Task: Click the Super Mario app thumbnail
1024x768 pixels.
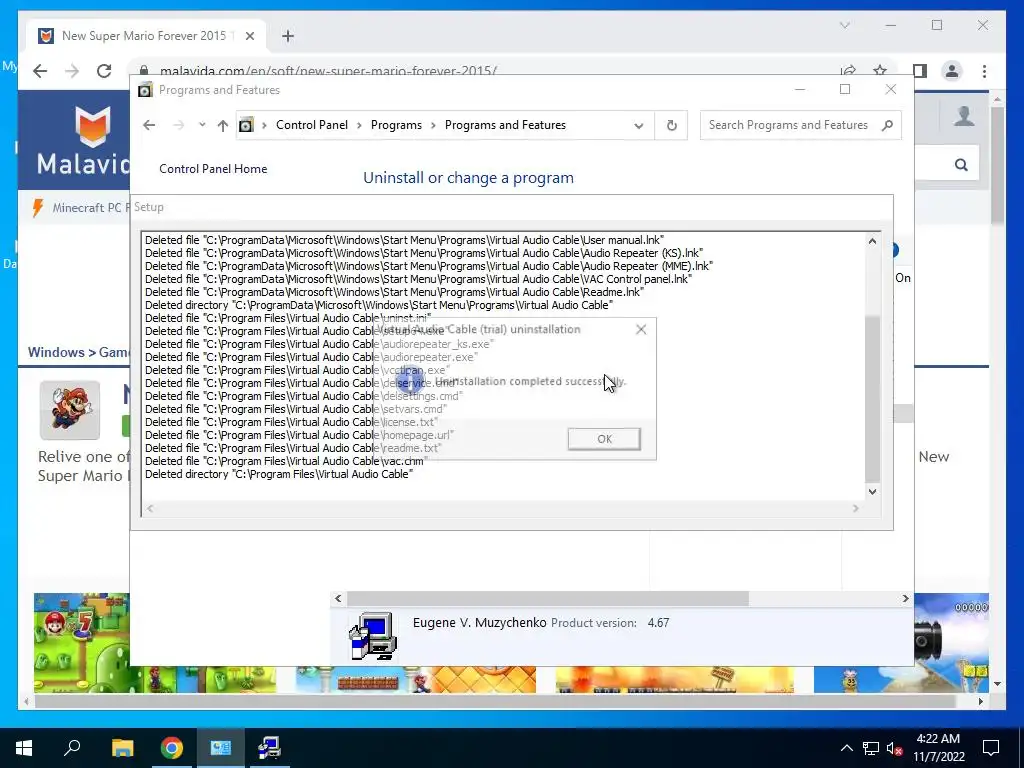Action: 70,410
